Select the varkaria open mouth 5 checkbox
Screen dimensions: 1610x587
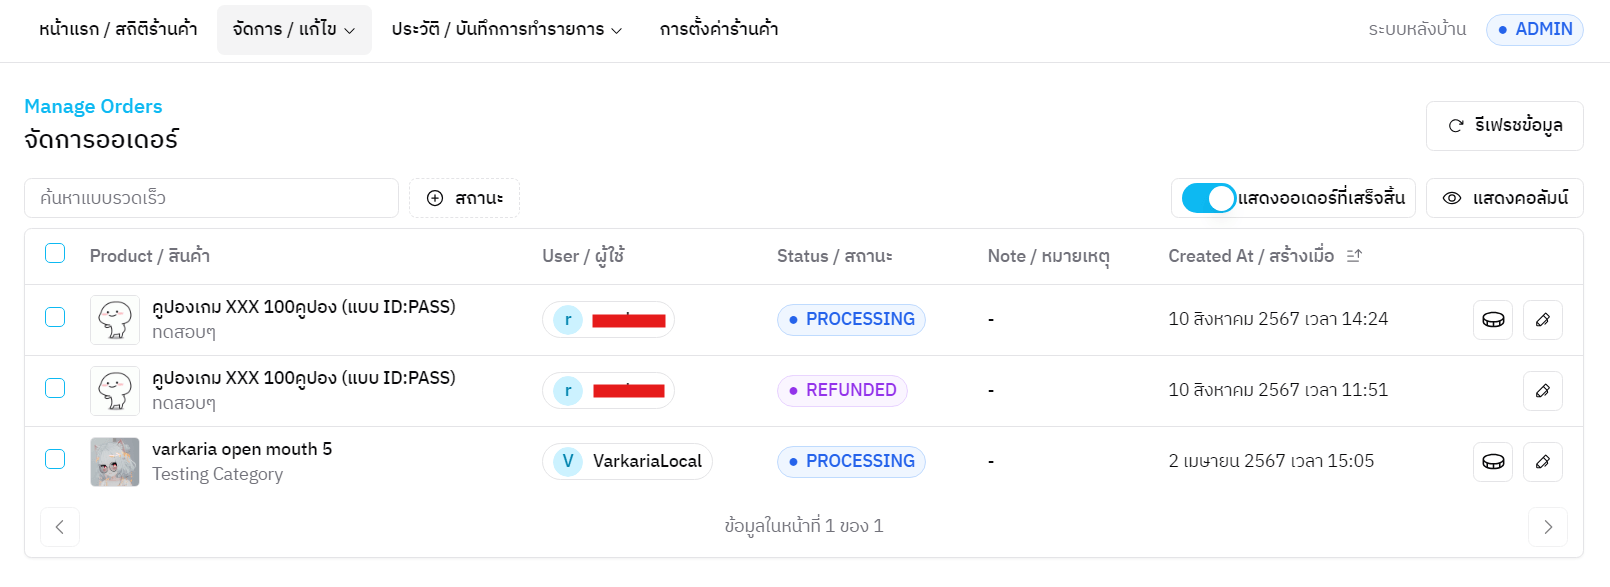55,459
